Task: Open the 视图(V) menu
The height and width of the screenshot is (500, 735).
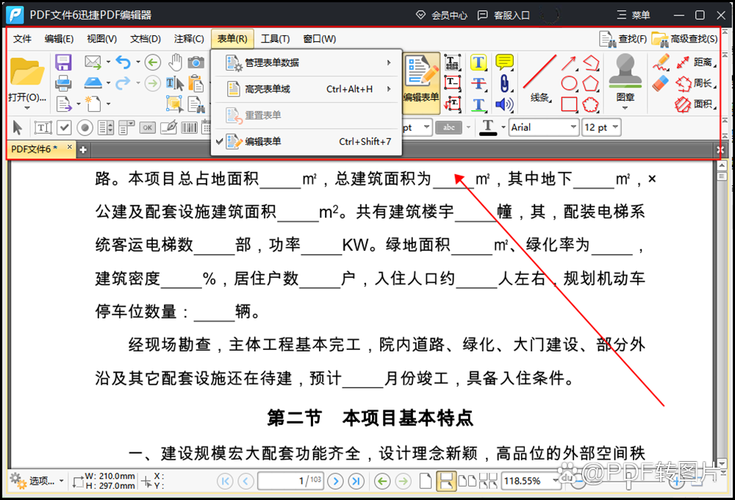Action: tap(102, 39)
